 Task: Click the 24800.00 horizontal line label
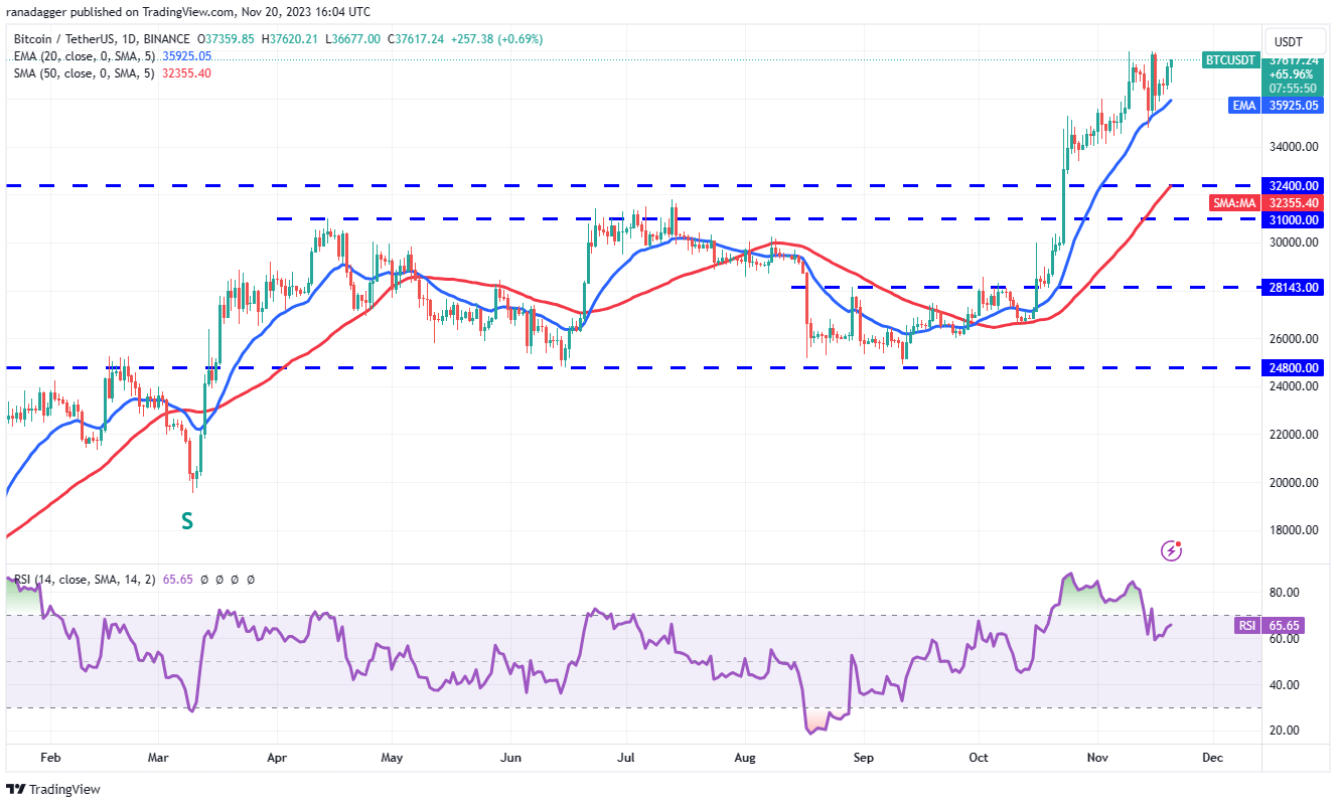(1294, 368)
